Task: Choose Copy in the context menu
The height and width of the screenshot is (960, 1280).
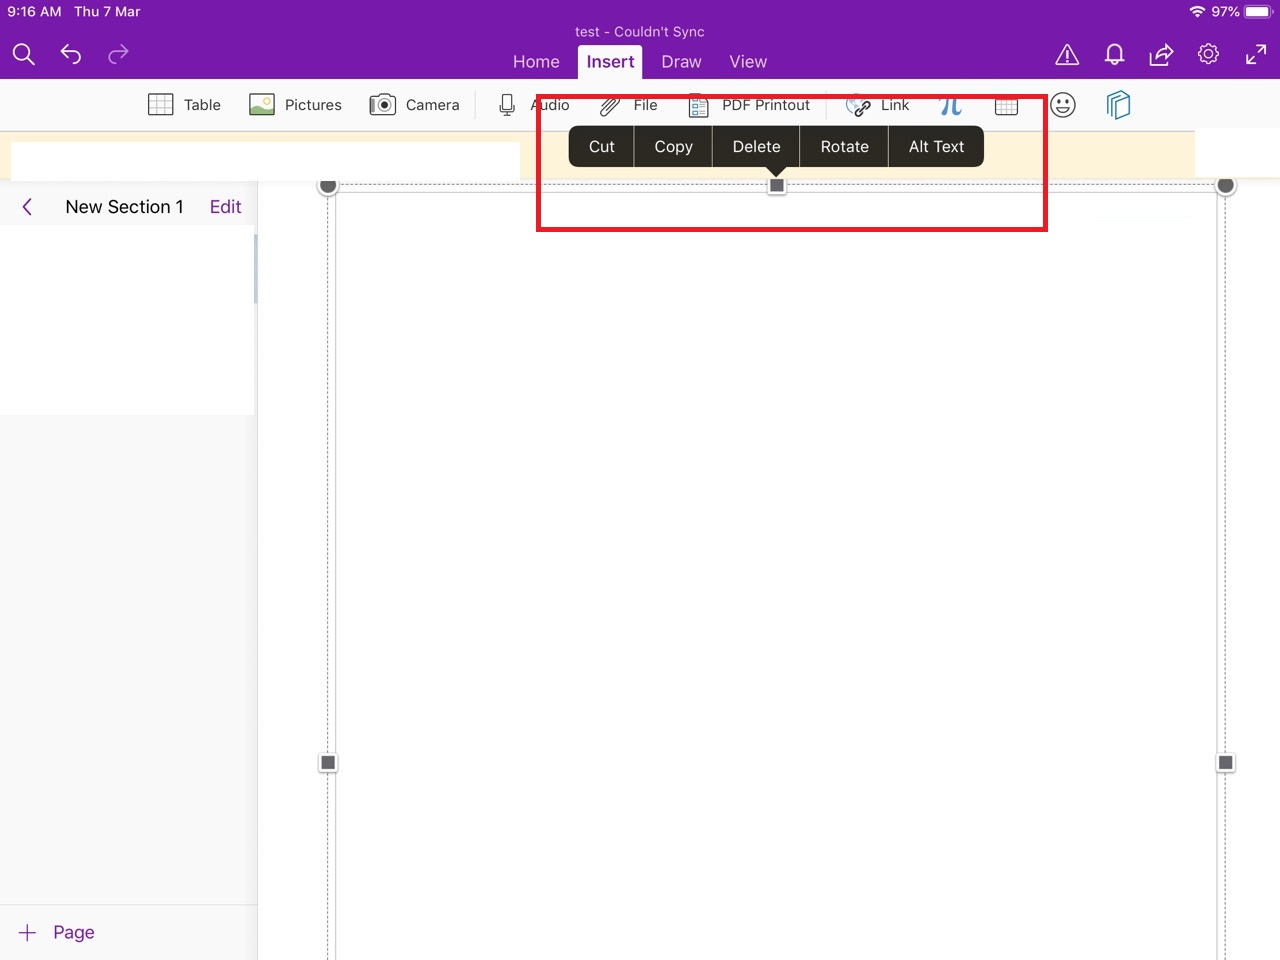Action: click(673, 146)
